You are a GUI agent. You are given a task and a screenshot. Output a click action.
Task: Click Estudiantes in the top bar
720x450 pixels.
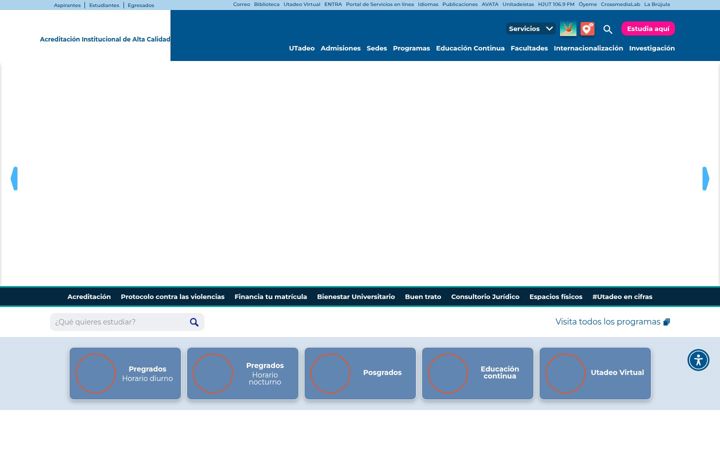pyautogui.click(x=104, y=6)
